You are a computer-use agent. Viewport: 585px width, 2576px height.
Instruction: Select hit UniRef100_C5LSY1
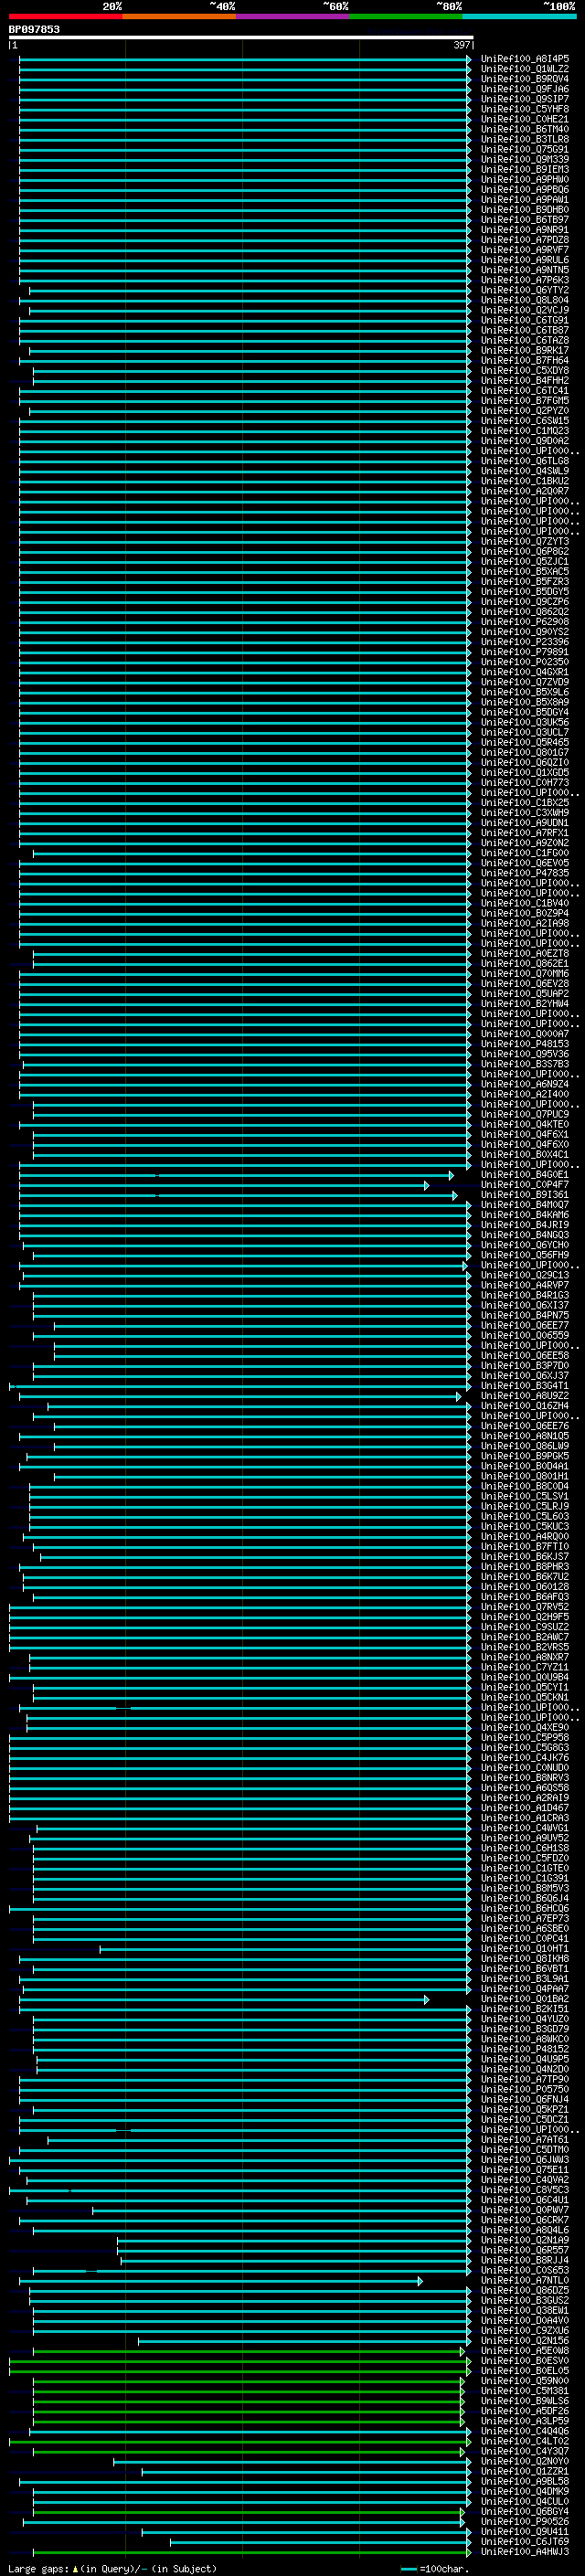tap(525, 1496)
